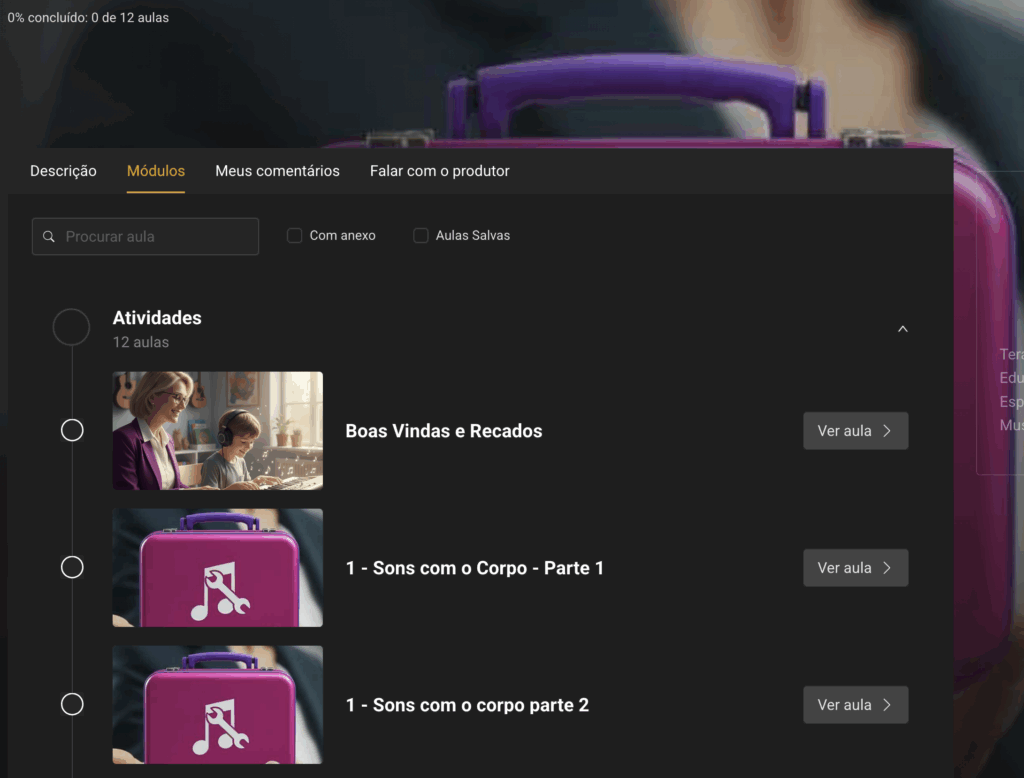Click the Atividades module progress circle
The height and width of the screenshot is (778, 1024).
tap(71, 327)
